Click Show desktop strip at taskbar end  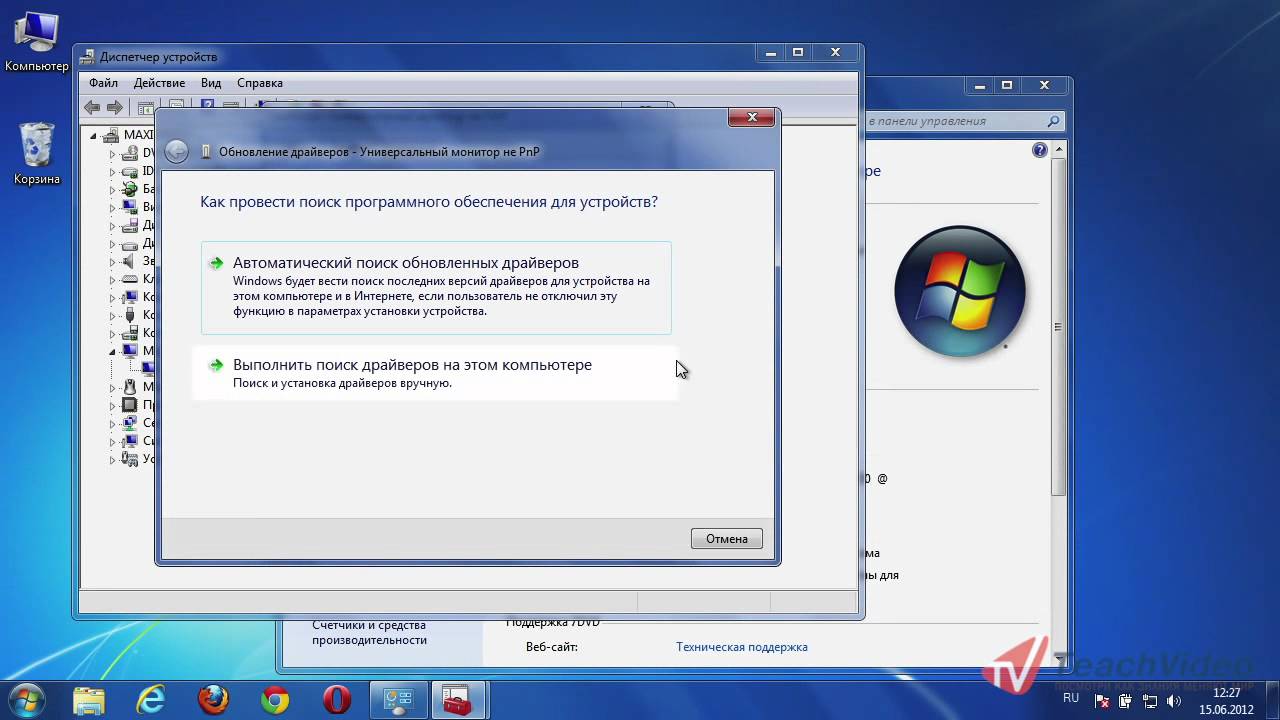(x=1272, y=700)
